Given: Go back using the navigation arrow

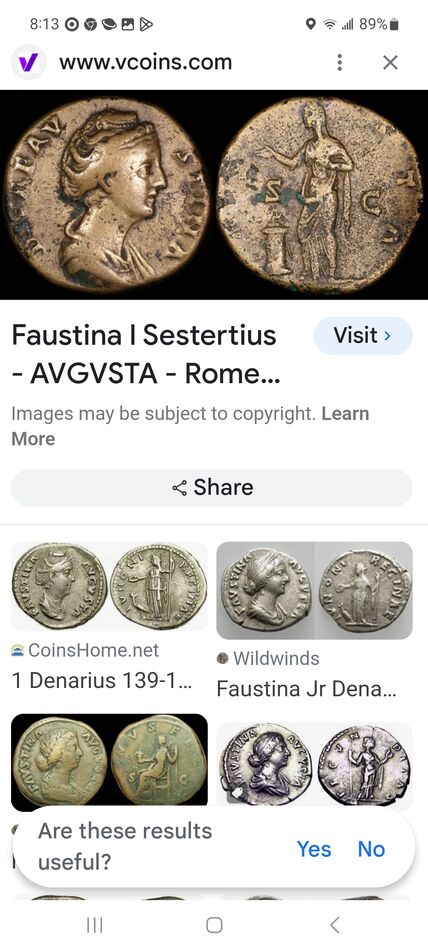Looking at the screenshot, I should pyautogui.click(x=334, y=925).
